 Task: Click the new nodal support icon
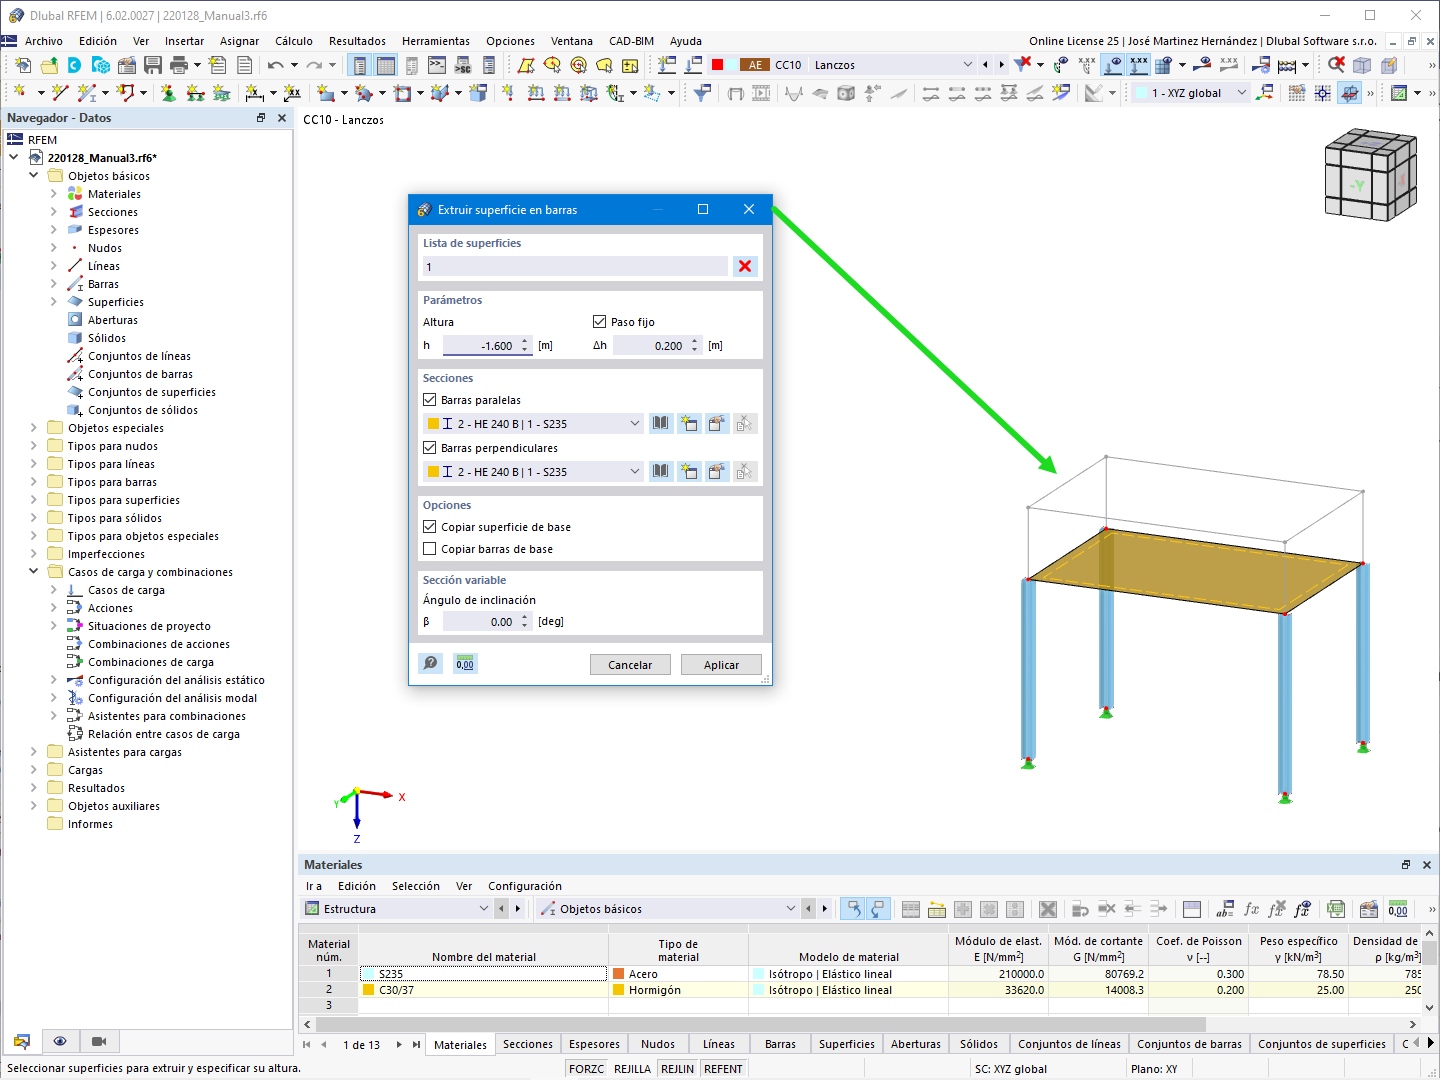click(168, 93)
